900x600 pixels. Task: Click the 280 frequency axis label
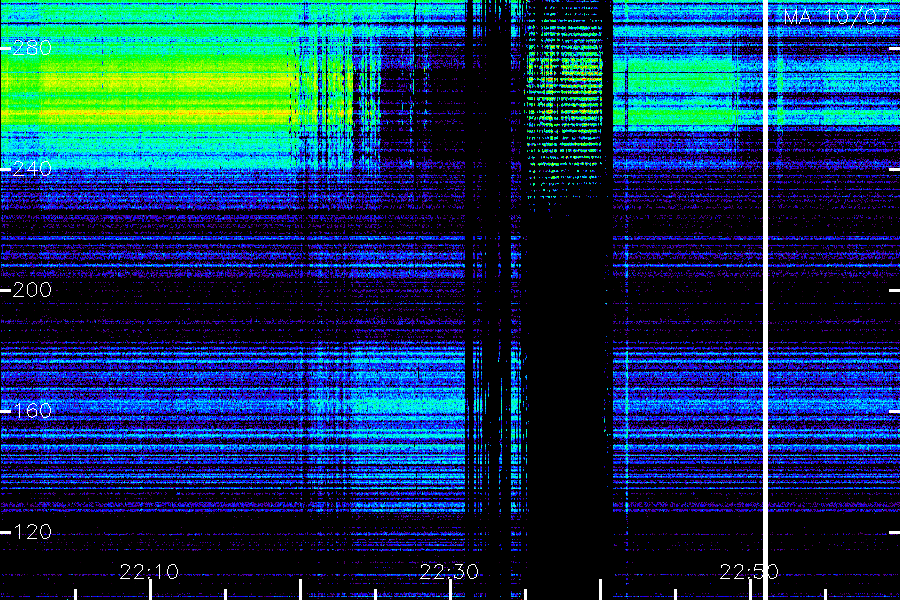click(32, 48)
